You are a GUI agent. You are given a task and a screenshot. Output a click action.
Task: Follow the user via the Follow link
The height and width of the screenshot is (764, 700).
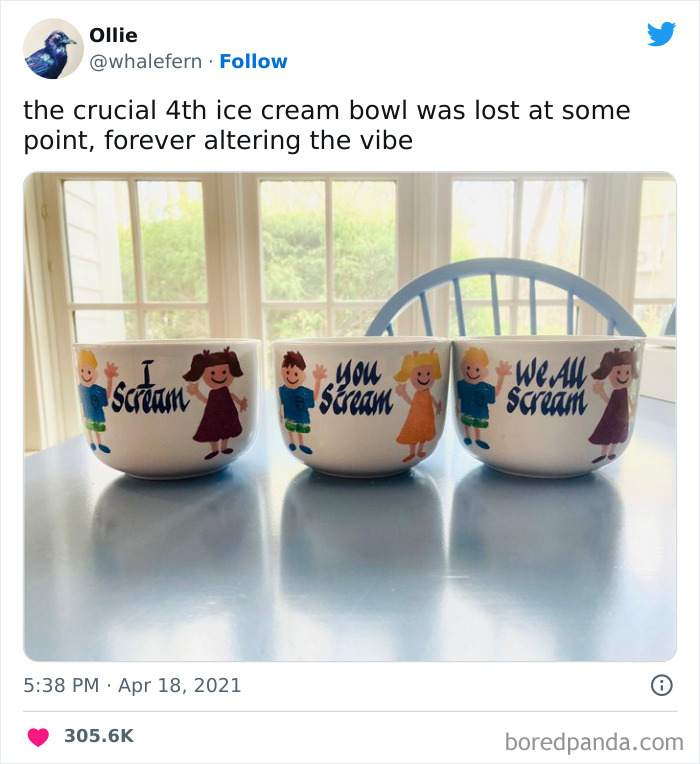coord(253,61)
